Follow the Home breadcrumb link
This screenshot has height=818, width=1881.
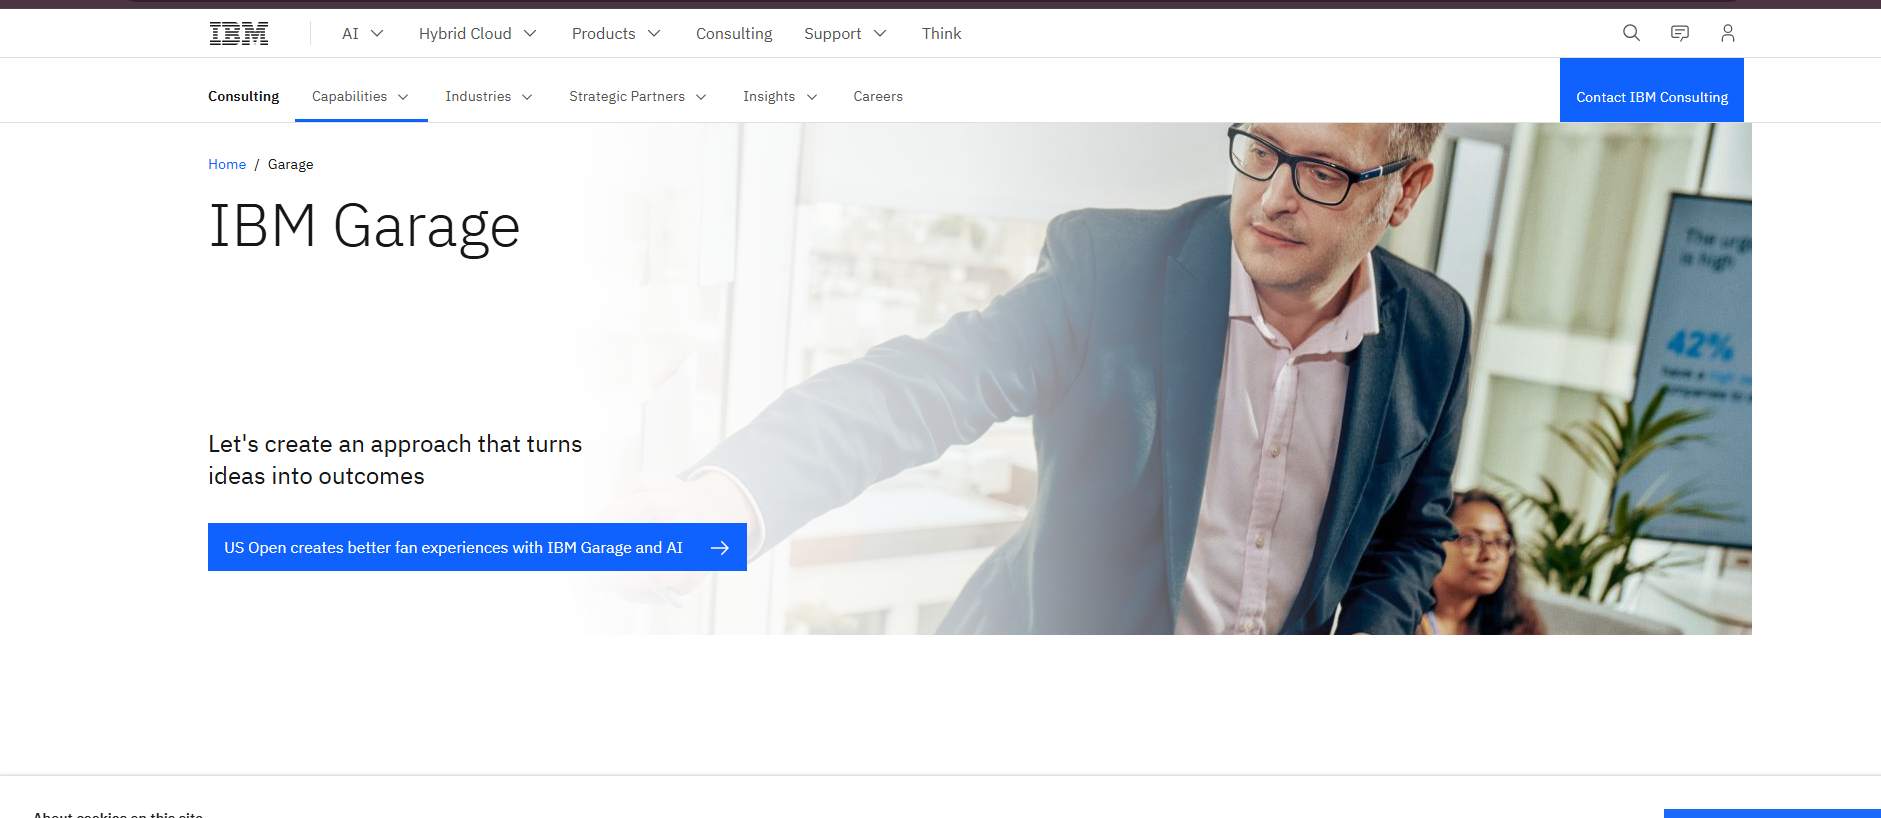pos(227,164)
